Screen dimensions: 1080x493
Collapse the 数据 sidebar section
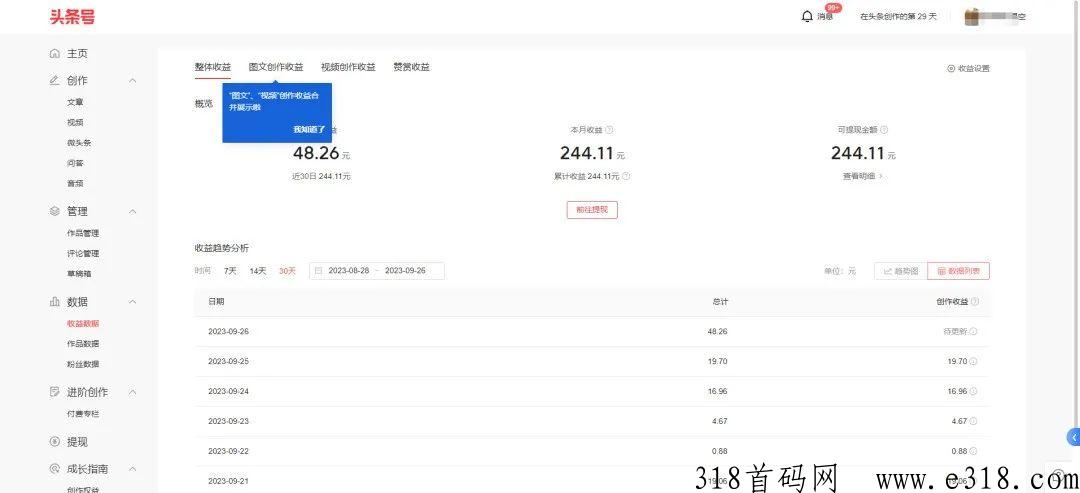[133, 302]
